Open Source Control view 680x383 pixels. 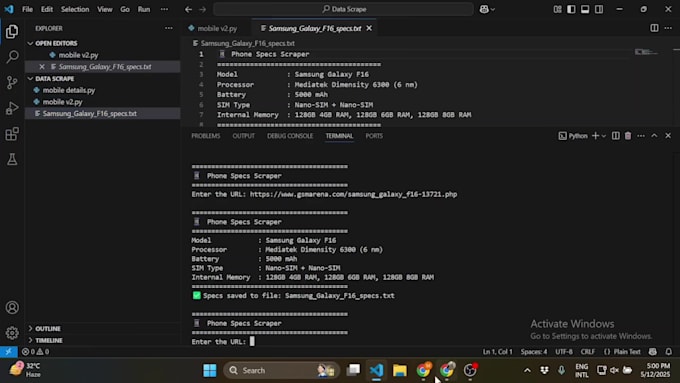pos(12,82)
